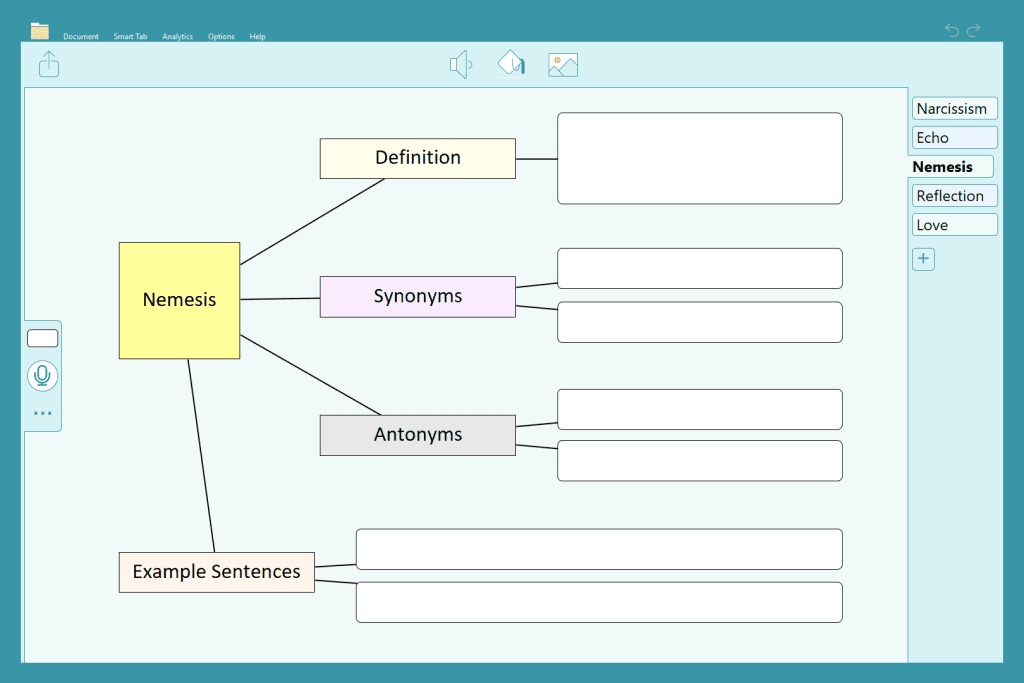Viewport: 1024px width, 683px height.
Task: Click the redo arrow icon
Action: pyautogui.click(x=974, y=30)
